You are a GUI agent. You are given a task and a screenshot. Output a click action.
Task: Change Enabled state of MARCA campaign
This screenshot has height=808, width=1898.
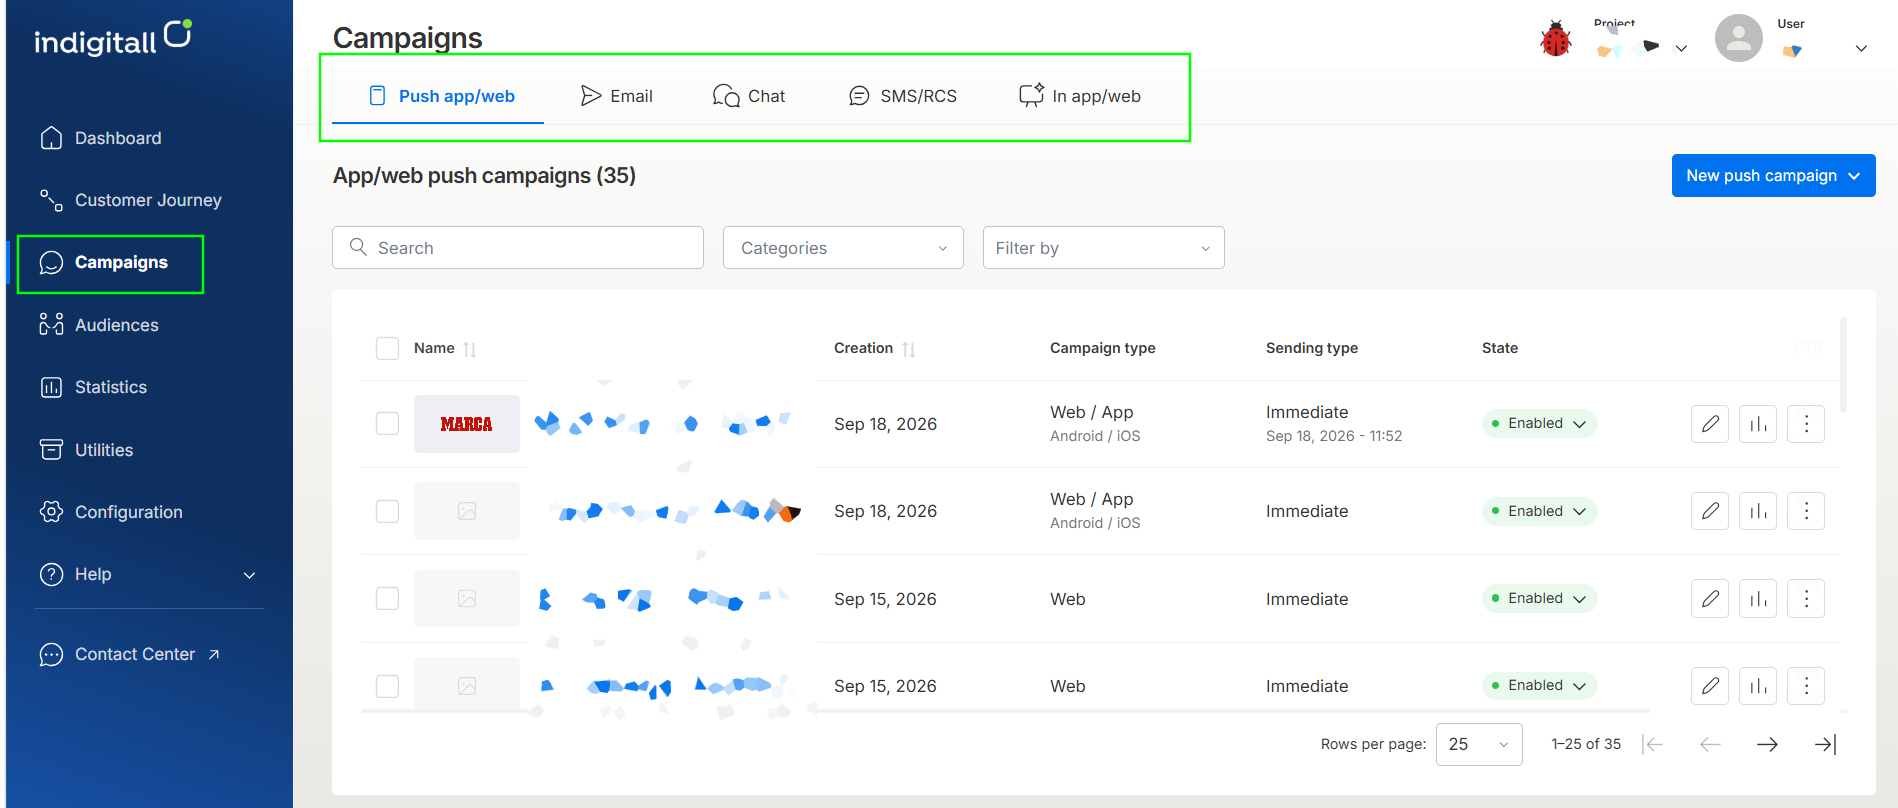click(x=1539, y=424)
